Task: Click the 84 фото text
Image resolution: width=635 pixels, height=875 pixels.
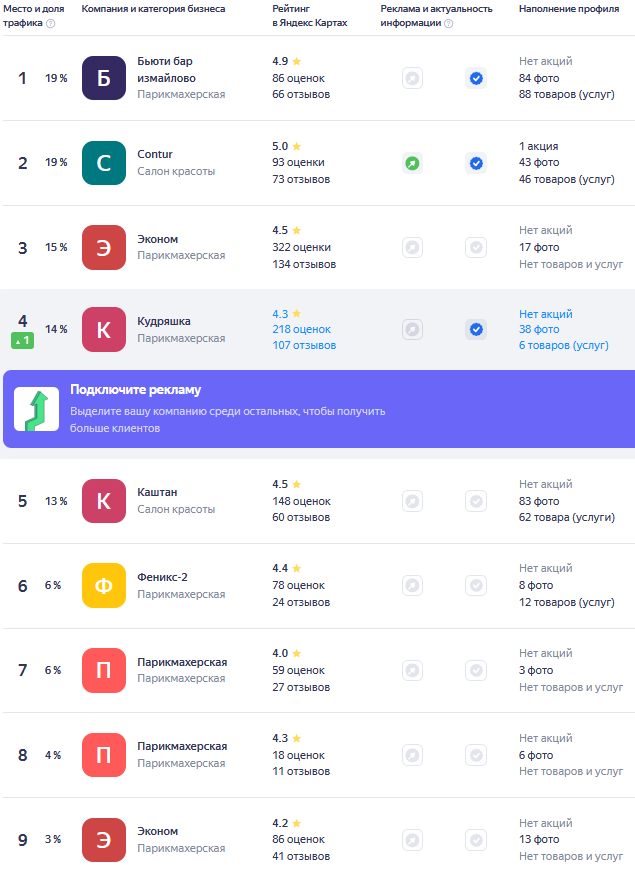Action: [539, 78]
